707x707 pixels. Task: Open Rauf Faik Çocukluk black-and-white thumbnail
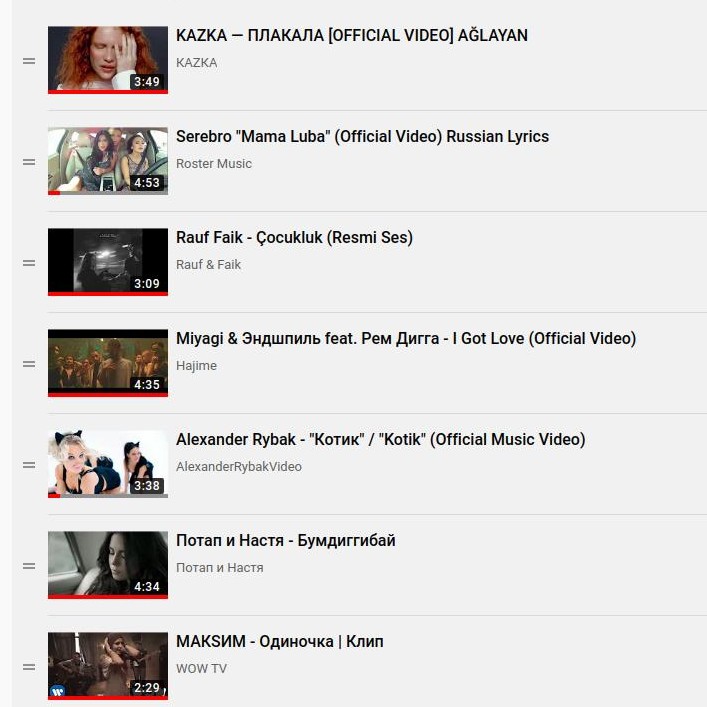108,262
